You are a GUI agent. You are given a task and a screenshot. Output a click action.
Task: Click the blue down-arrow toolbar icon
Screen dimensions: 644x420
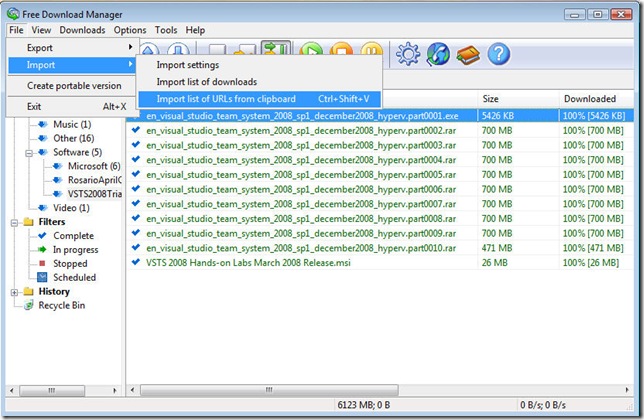coord(178,49)
